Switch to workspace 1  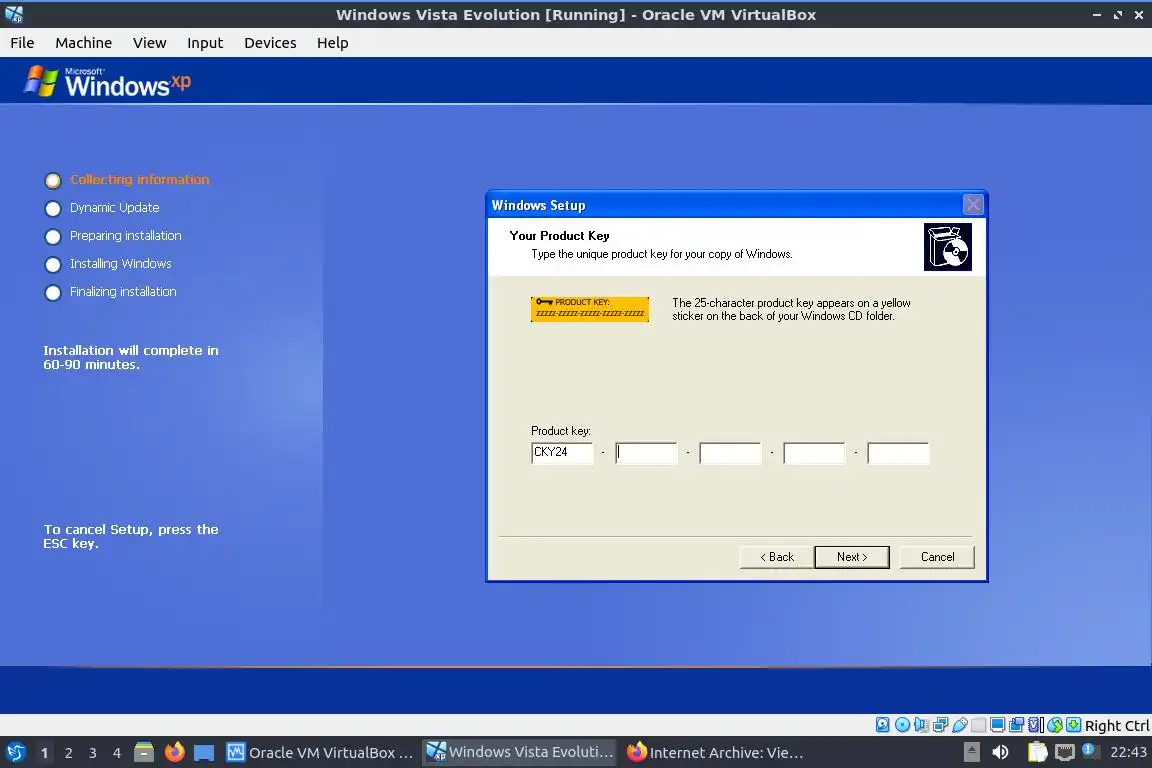(x=44, y=753)
